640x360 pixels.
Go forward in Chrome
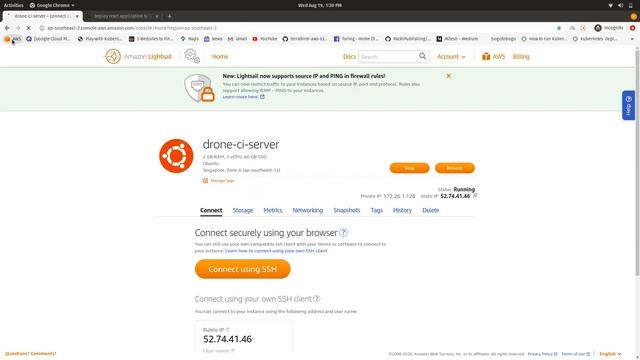pyautogui.click(x=18, y=28)
